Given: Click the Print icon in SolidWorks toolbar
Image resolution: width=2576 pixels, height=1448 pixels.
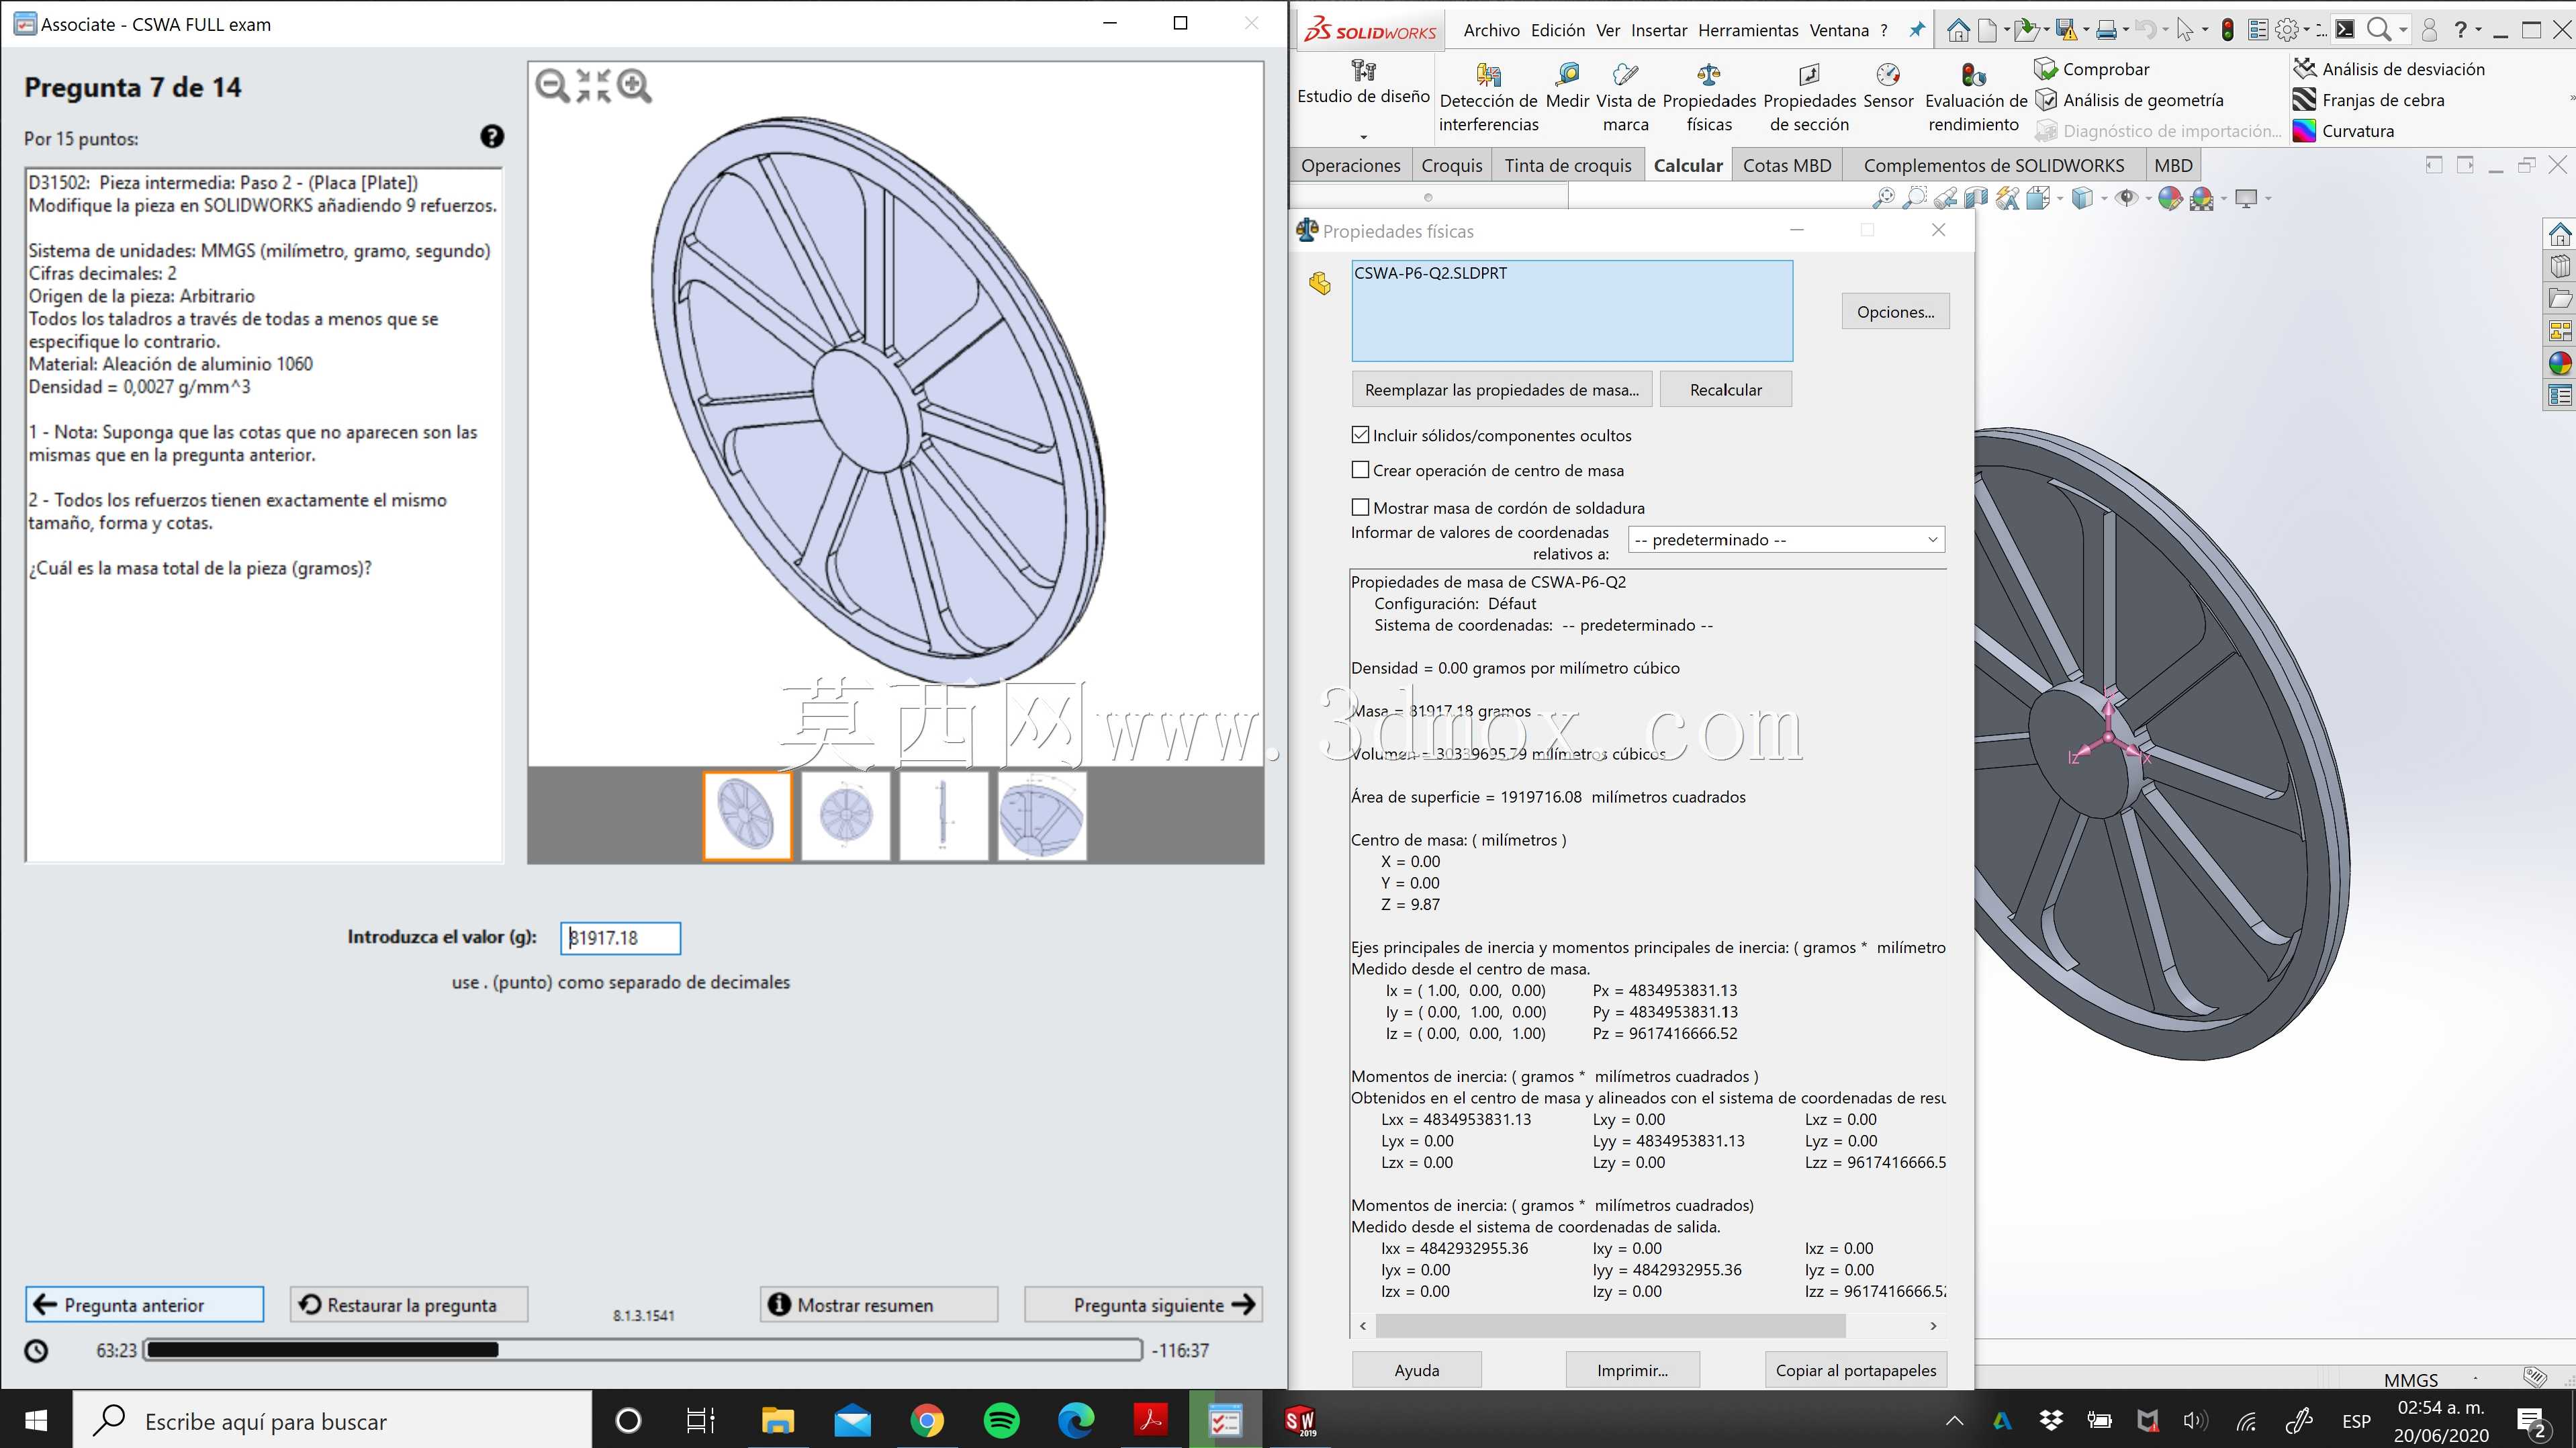Looking at the screenshot, I should (2106, 31).
